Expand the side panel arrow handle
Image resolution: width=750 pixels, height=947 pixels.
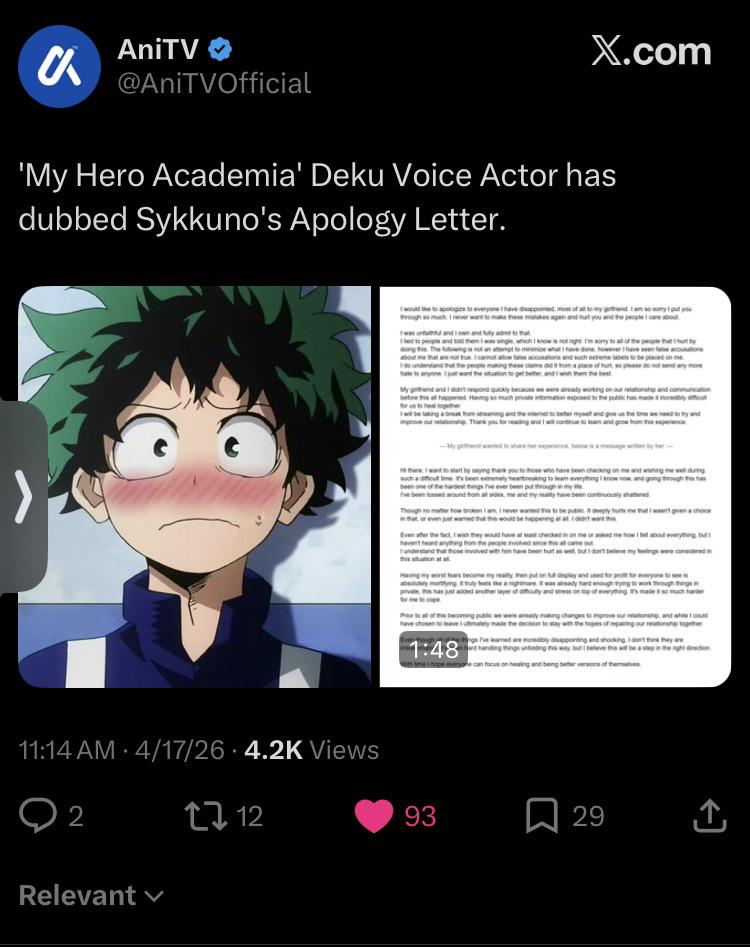pos(23,496)
